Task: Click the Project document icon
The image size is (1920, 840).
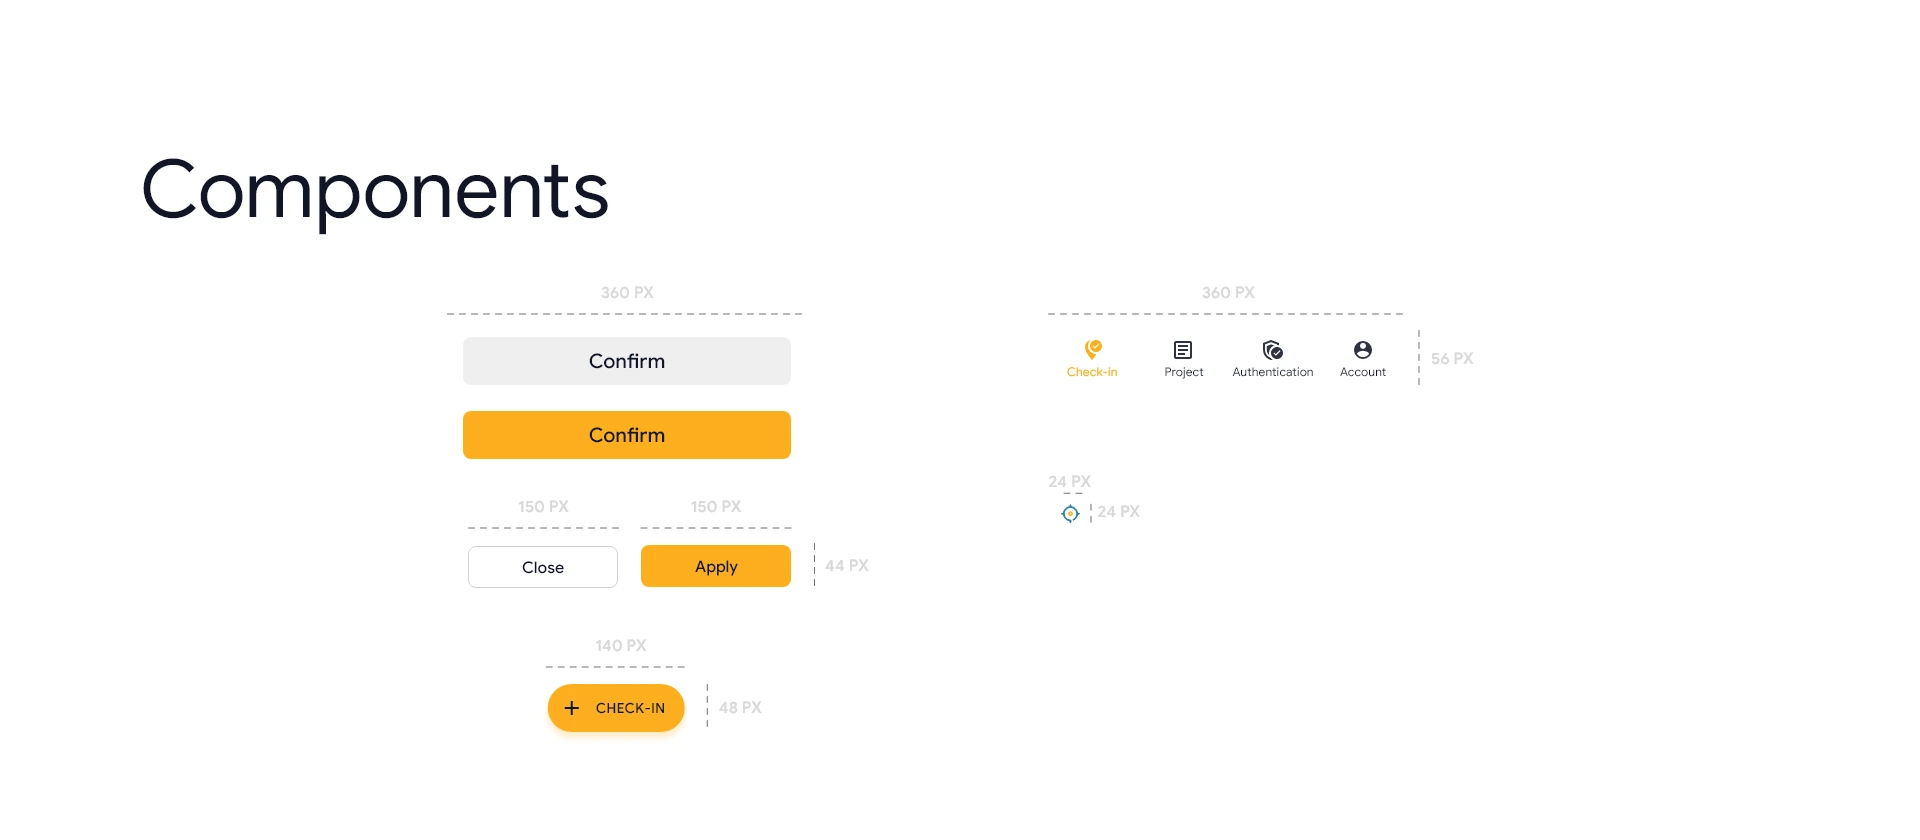Action: pos(1183,350)
